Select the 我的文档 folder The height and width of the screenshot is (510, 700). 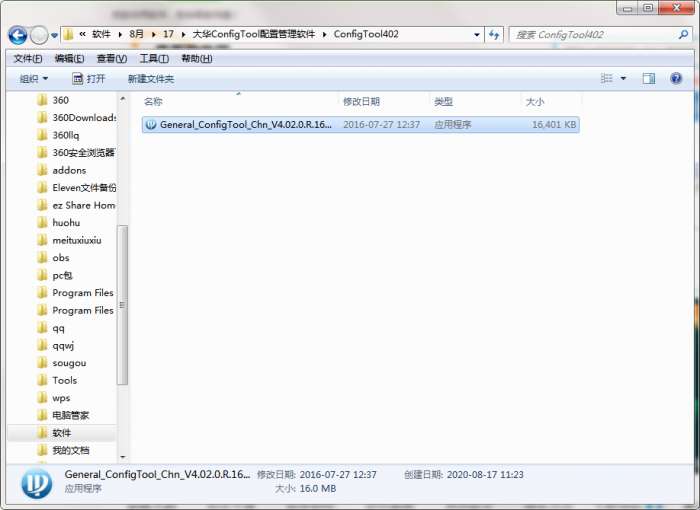point(71,450)
